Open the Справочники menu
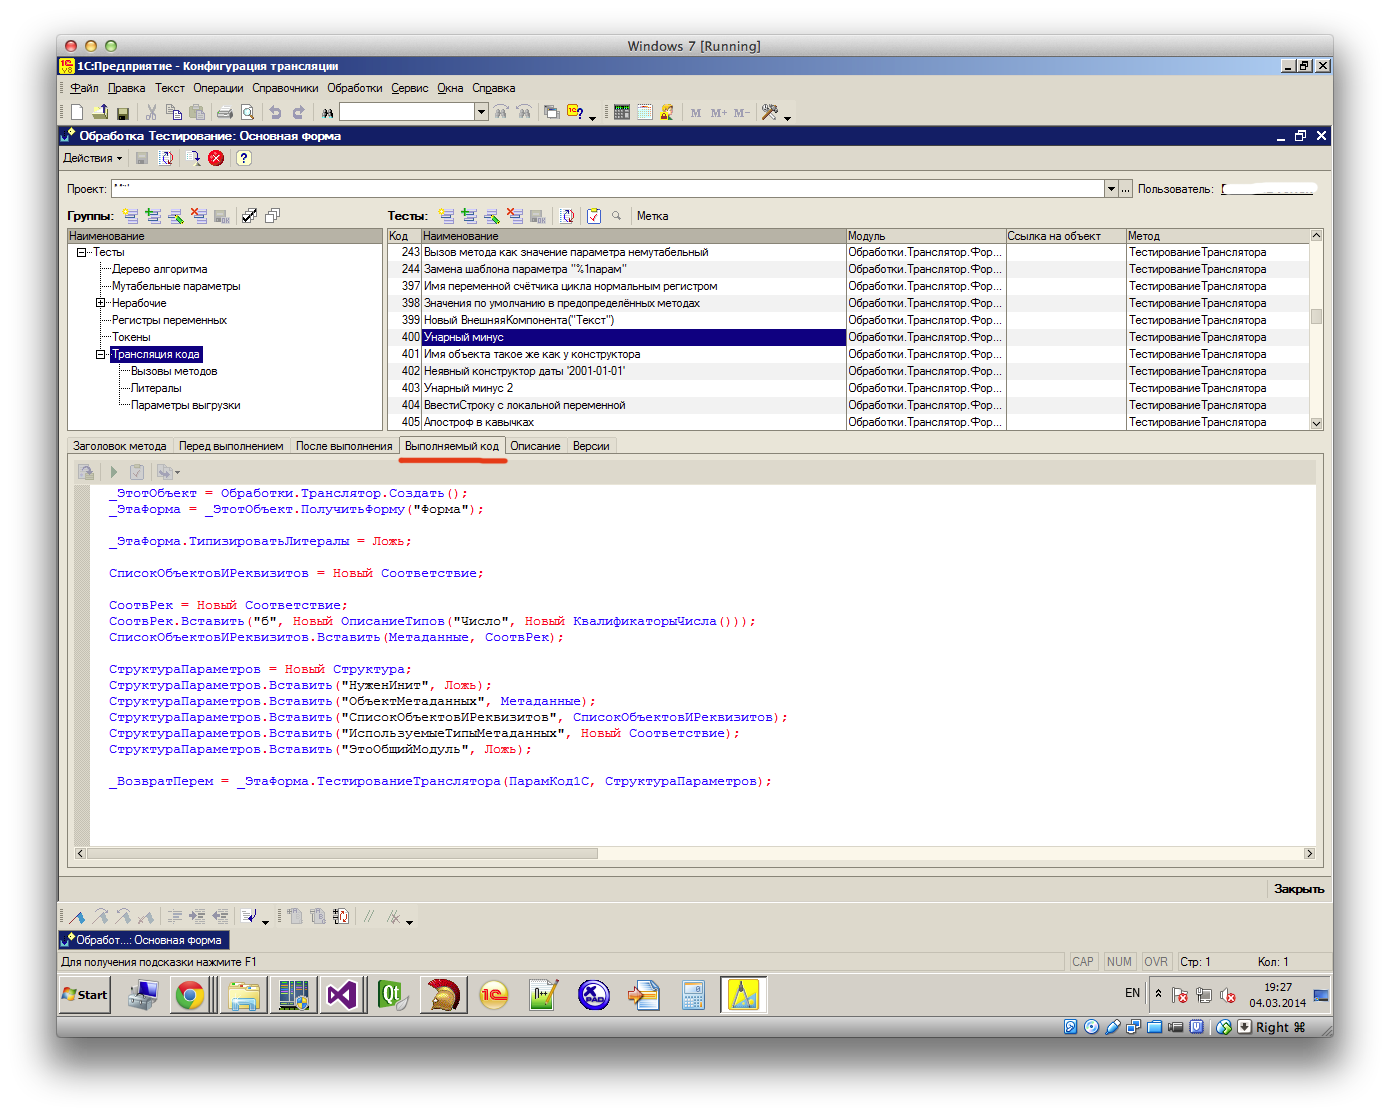This screenshot has width=1390, height=1116. pyautogui.click(x=285, y=88)
